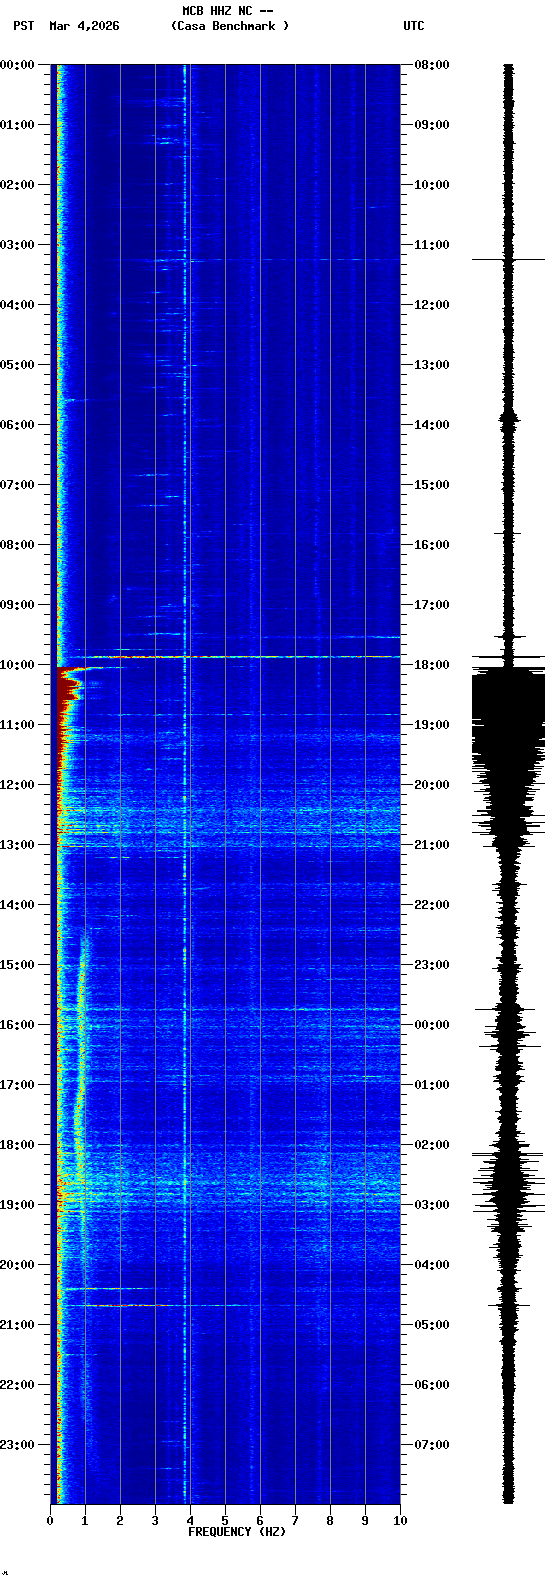Click the "10" frequency axis tick label
The width and height of the screenshot is (552, 1584).
pos(400,1521)
